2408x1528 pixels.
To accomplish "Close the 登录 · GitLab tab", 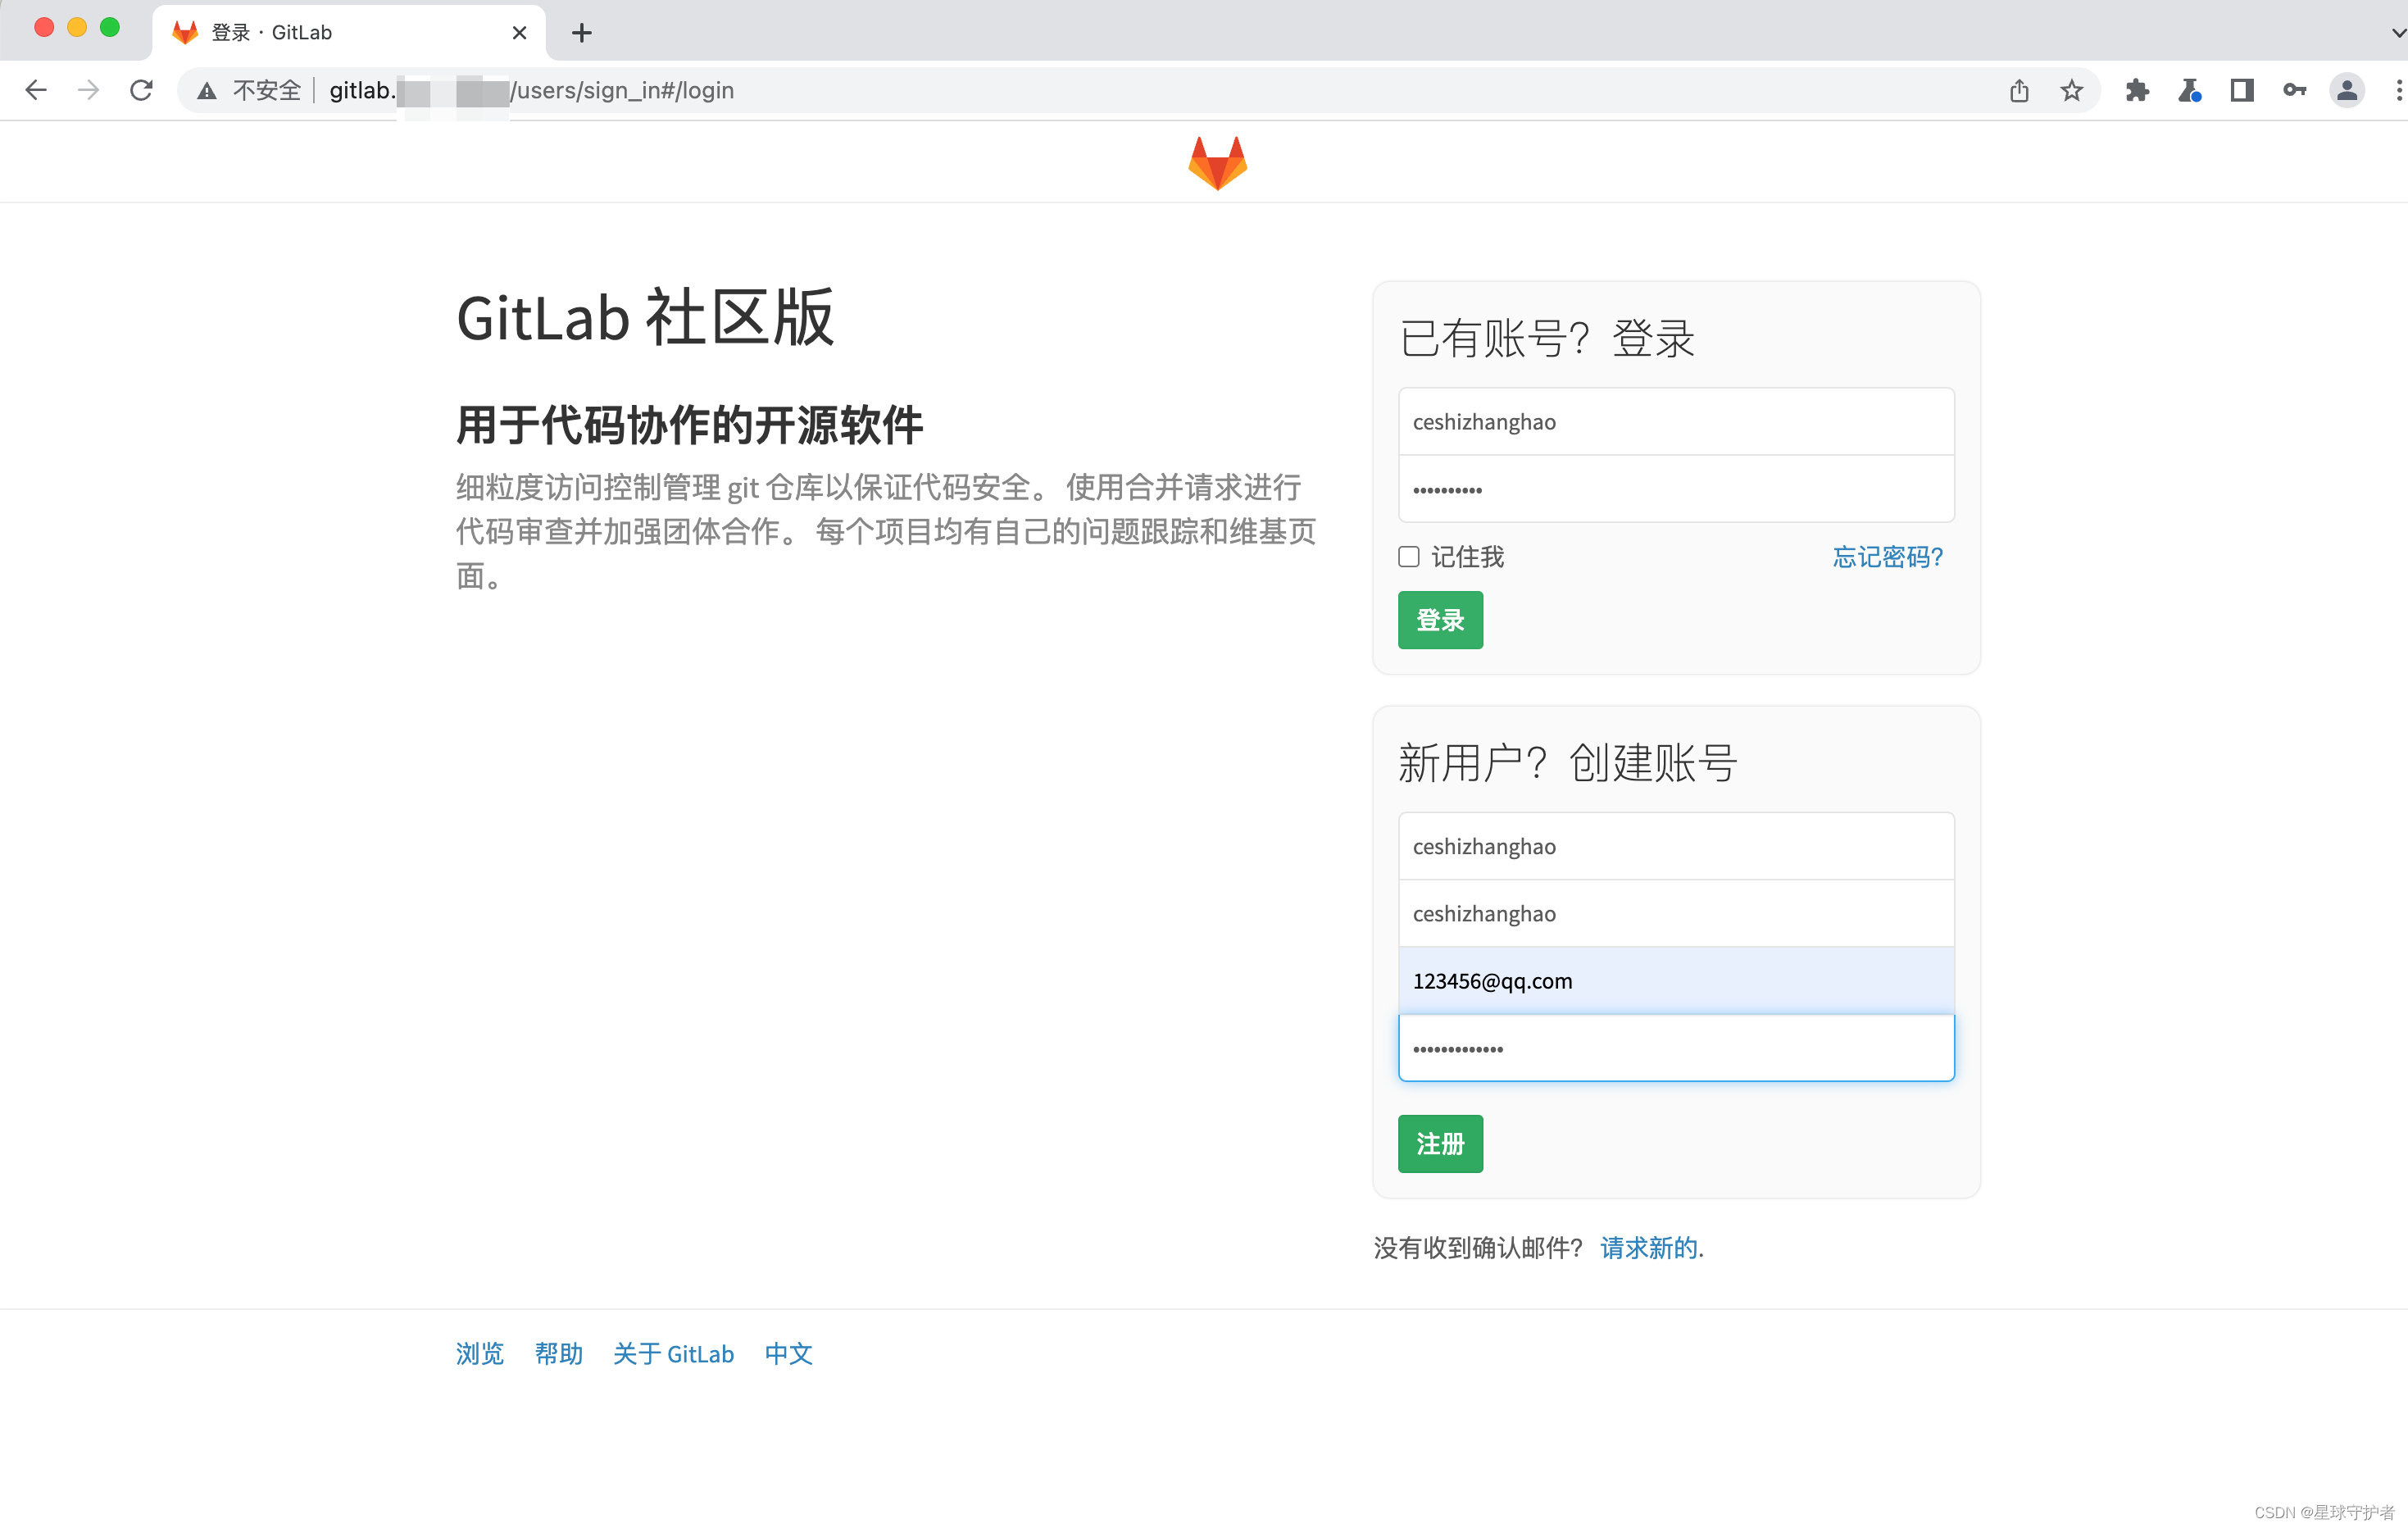I will pos(519,33).
